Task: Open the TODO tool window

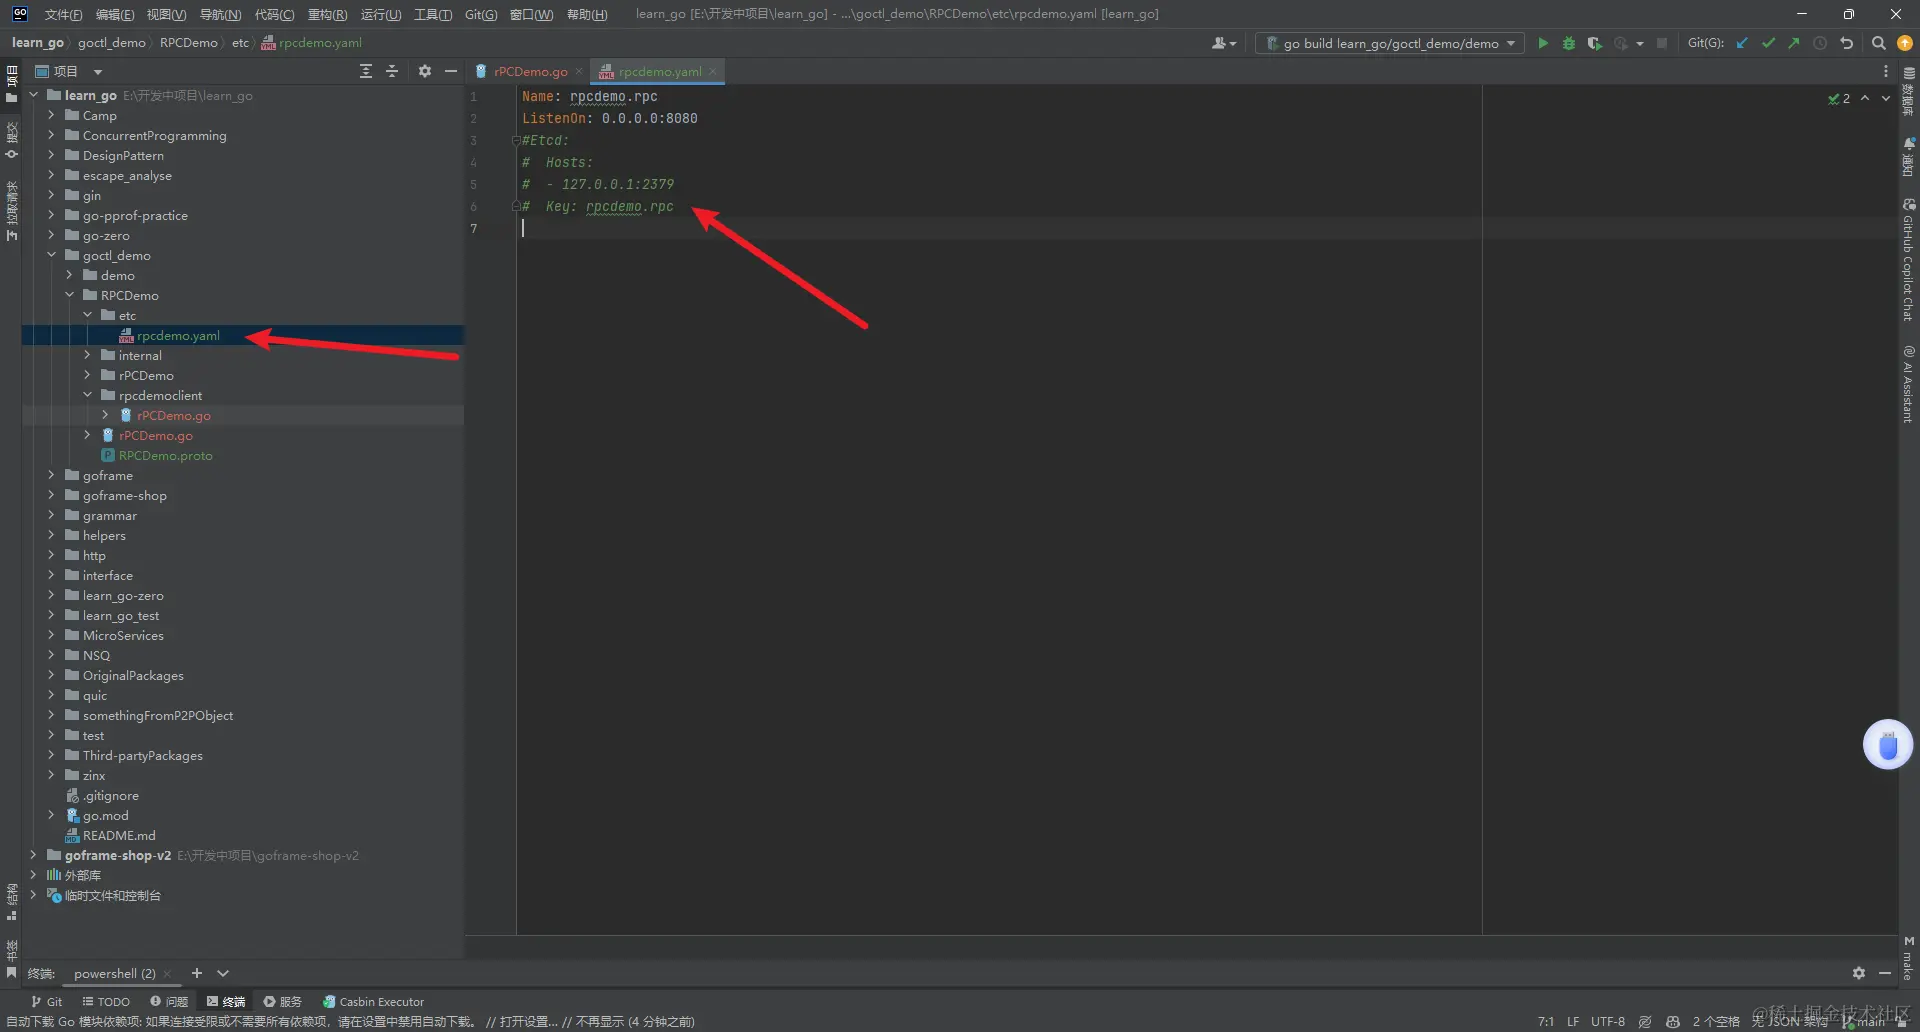Action: 106,1001
